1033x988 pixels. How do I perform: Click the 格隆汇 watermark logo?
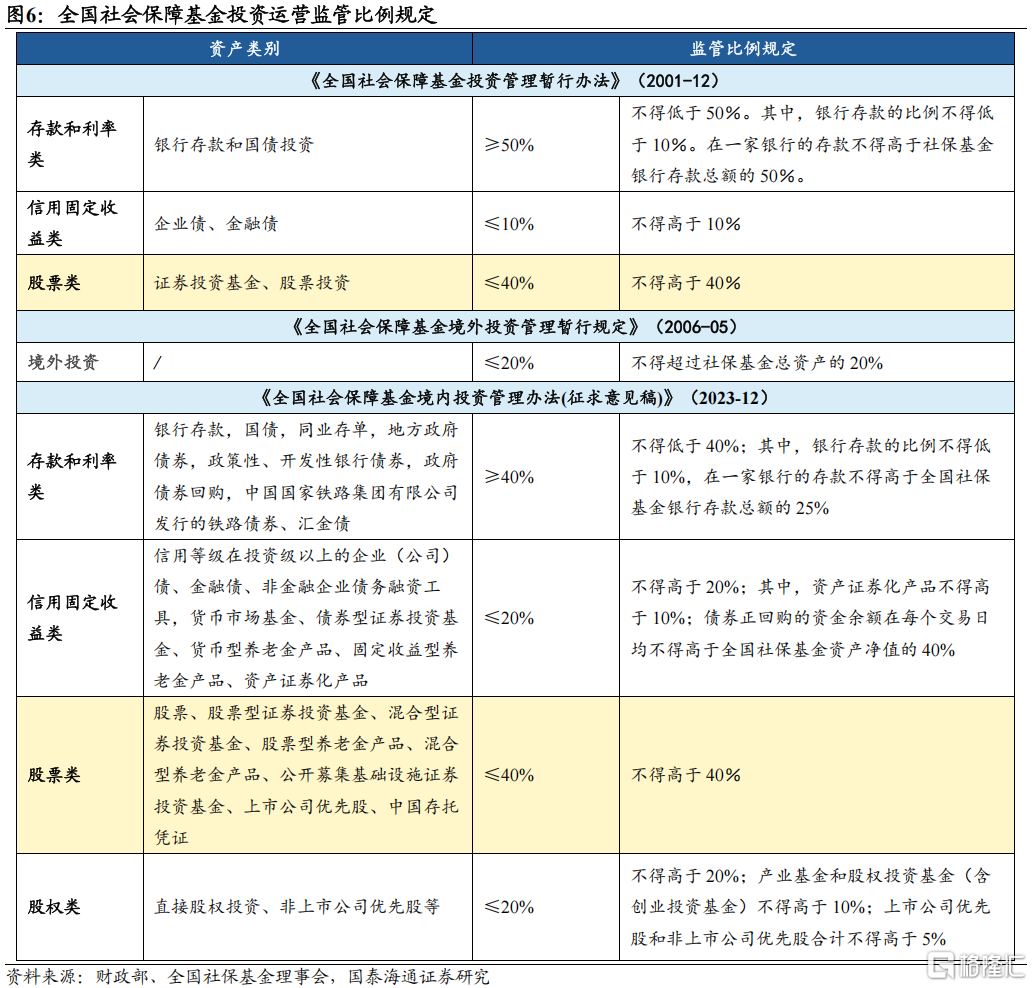(976, 966)
